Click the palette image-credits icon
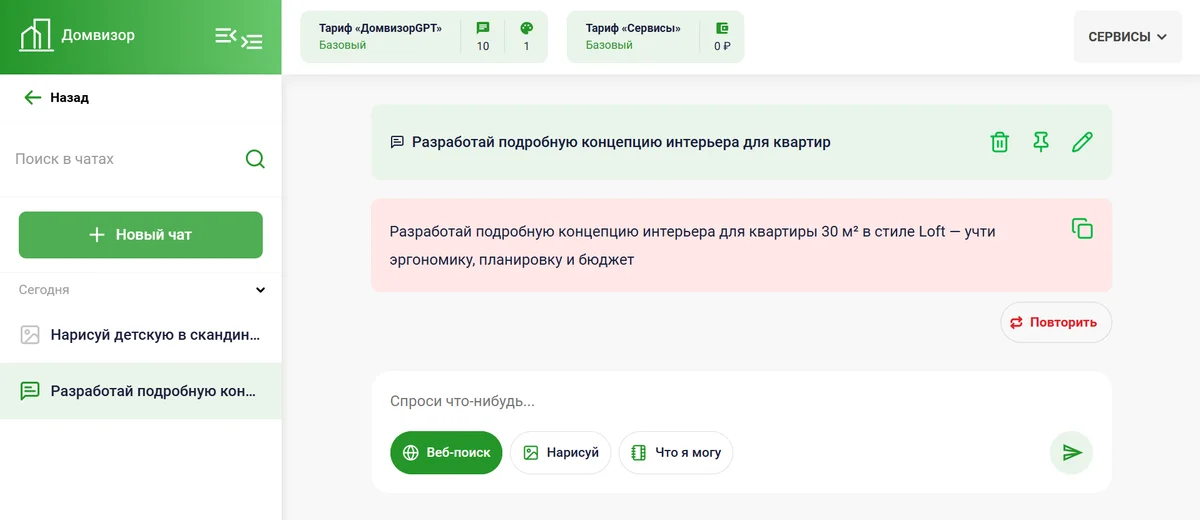 (x=527, y=28)
